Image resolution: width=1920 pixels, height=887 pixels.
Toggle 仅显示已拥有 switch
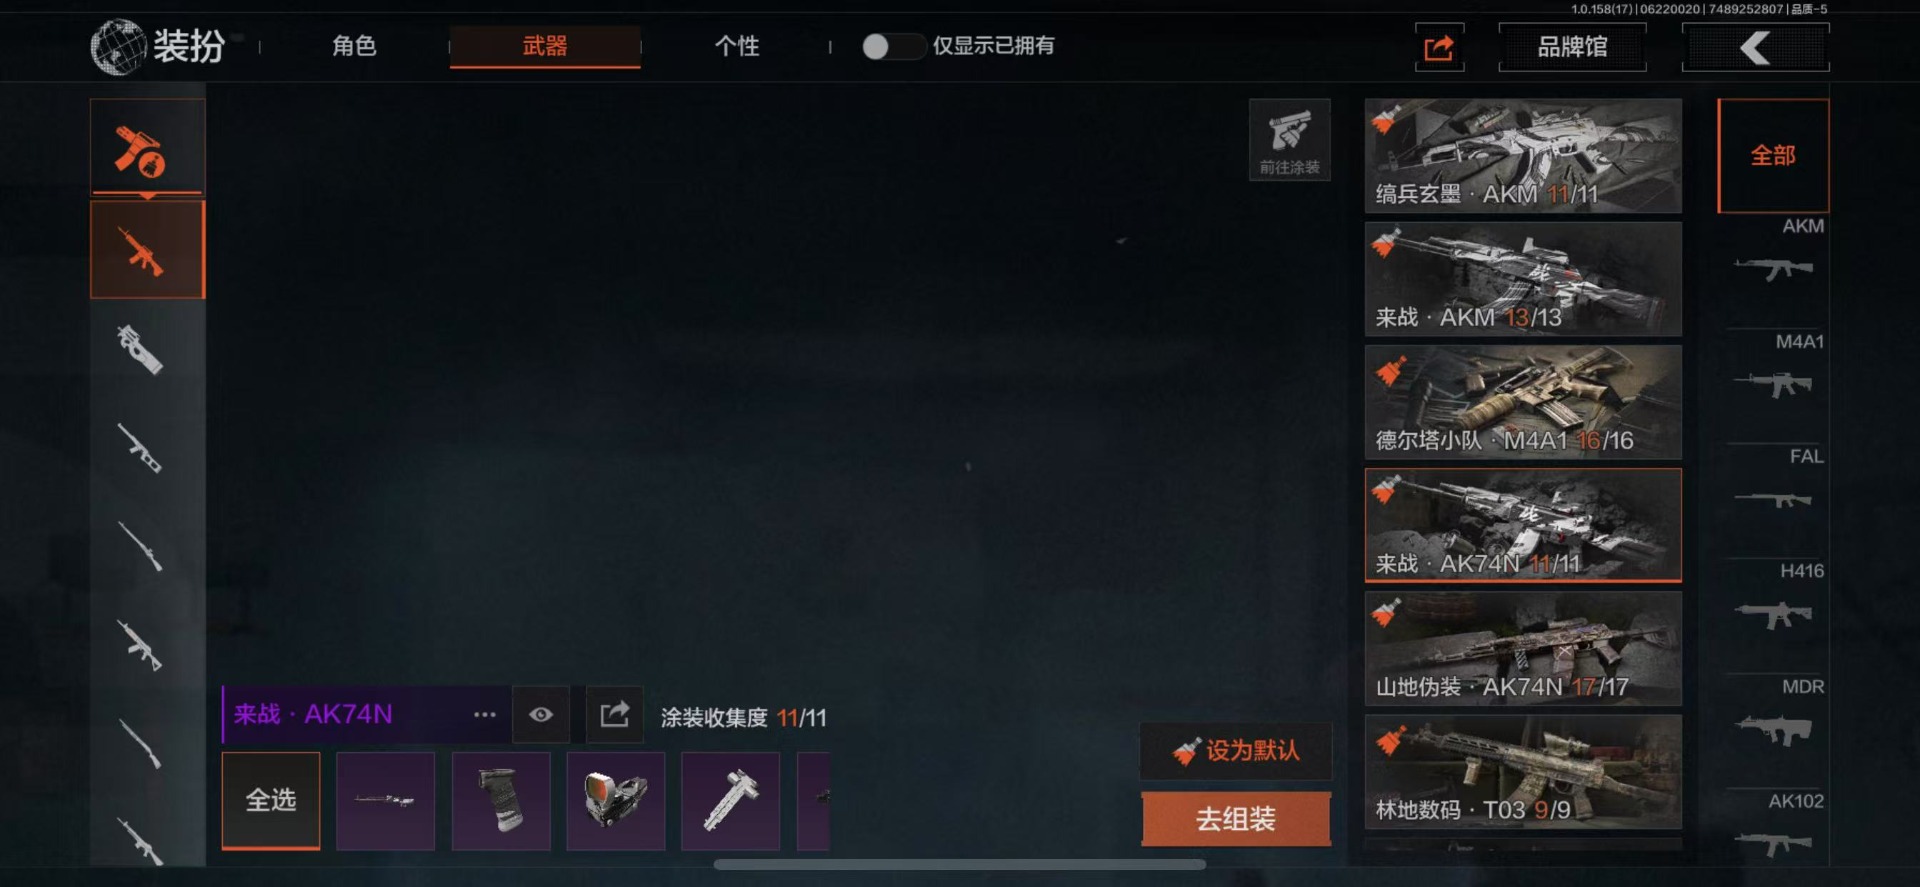893,46
